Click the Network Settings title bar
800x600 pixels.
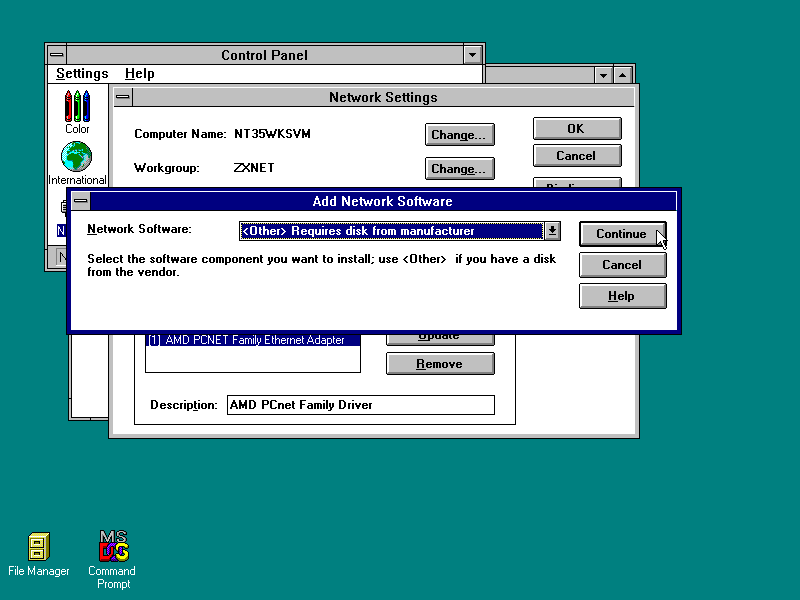pyautogui.click(x=383, y=97)
